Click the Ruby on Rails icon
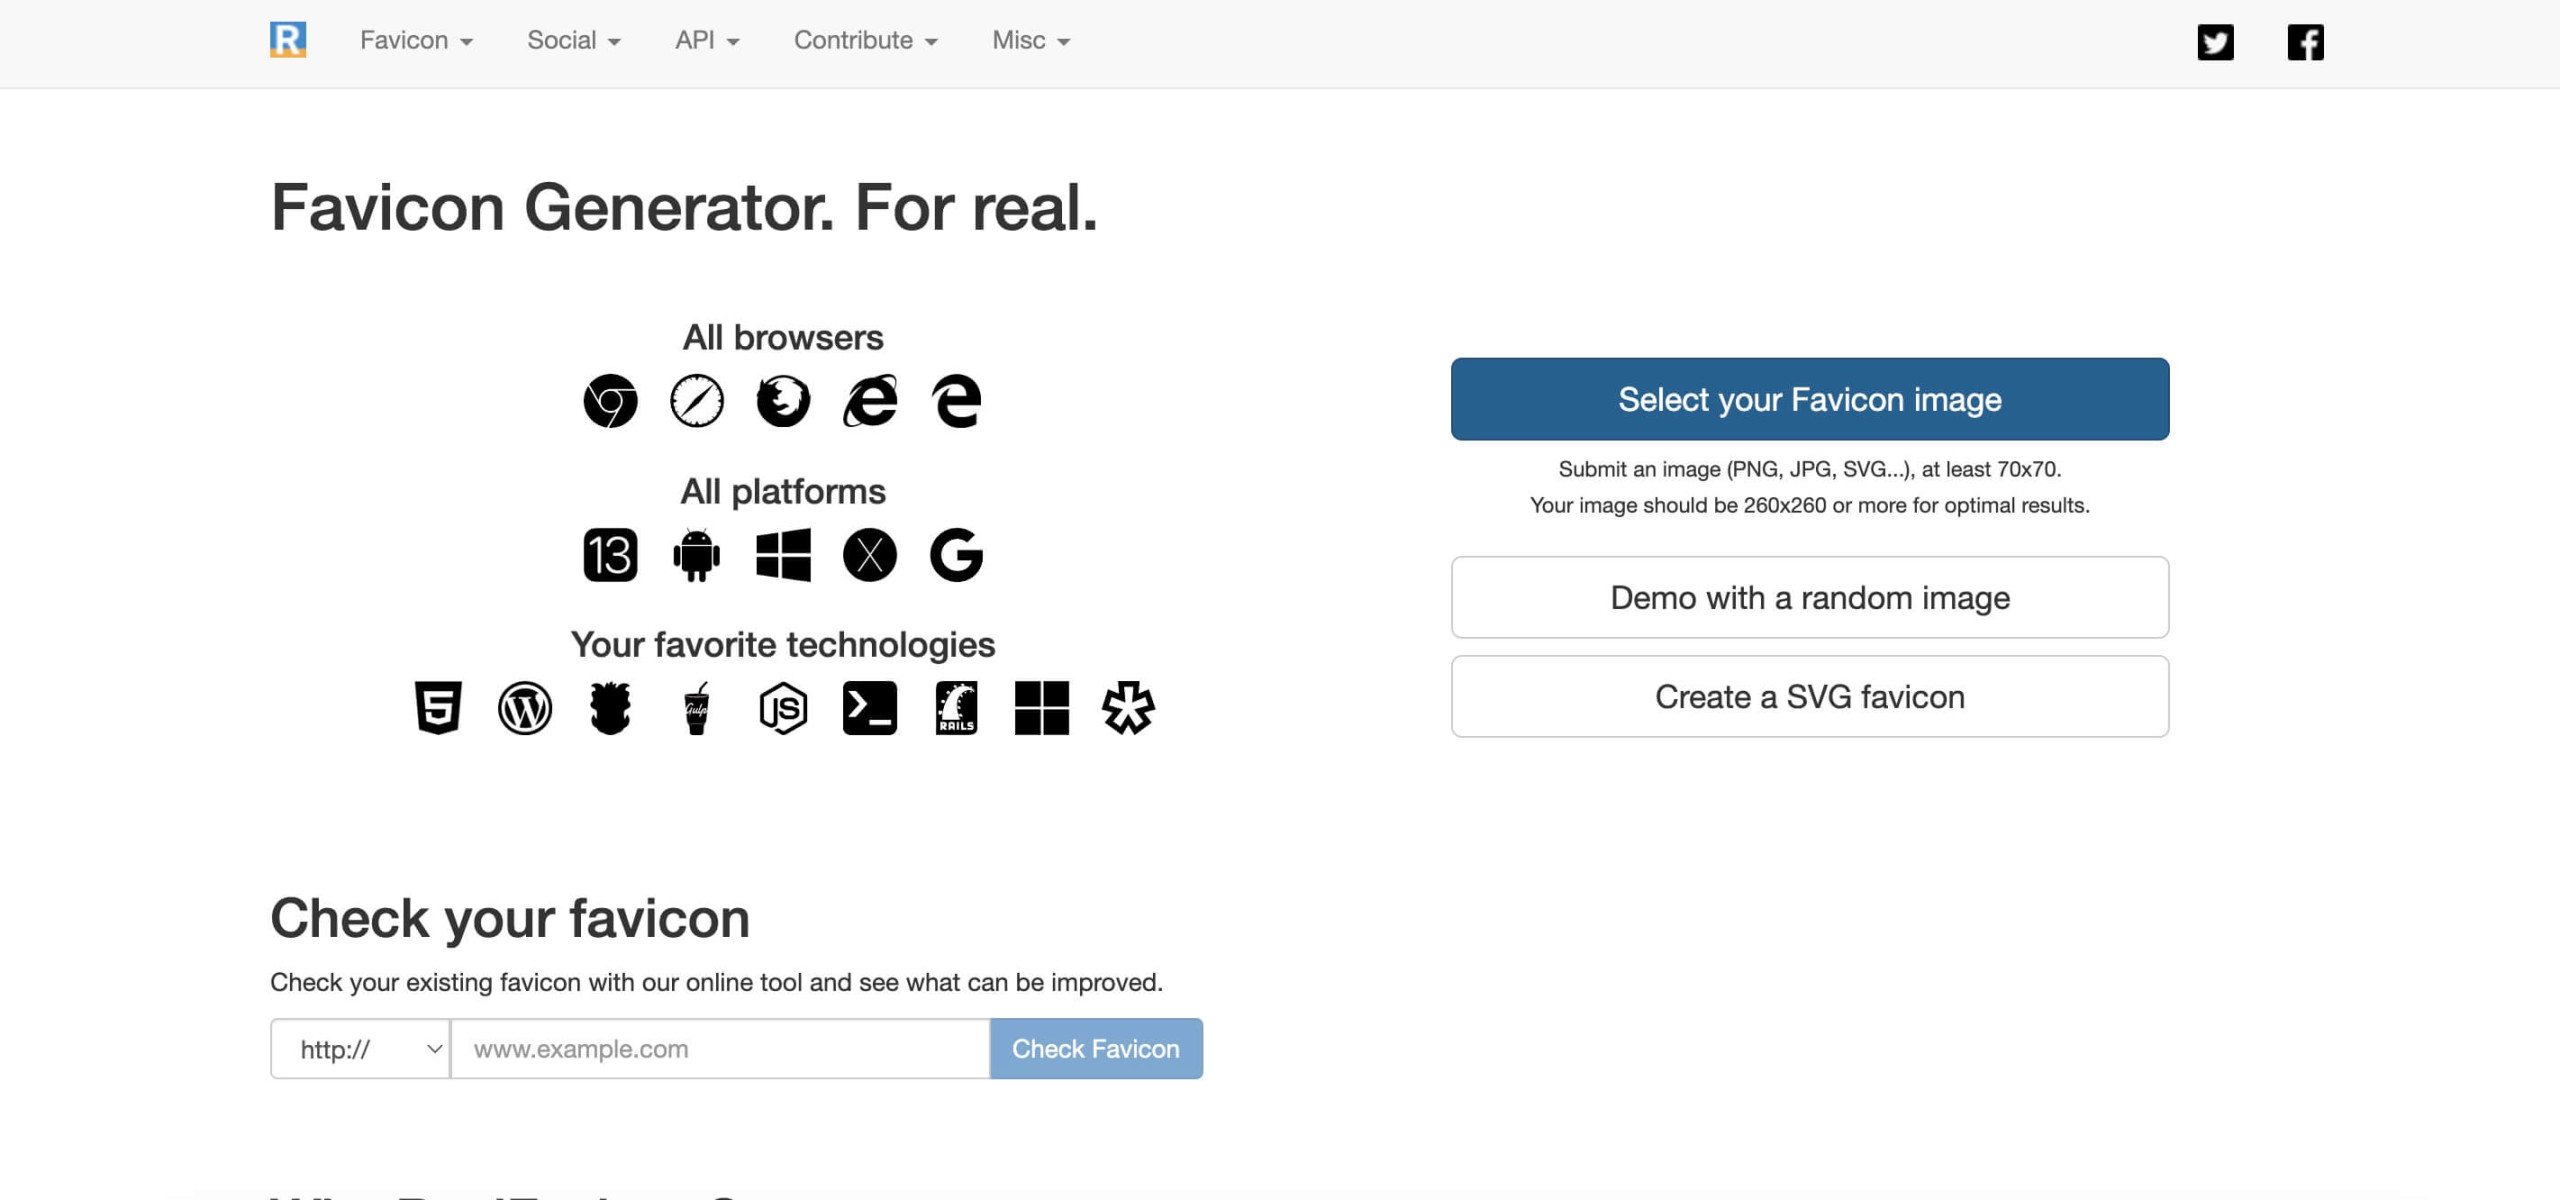 957,708
